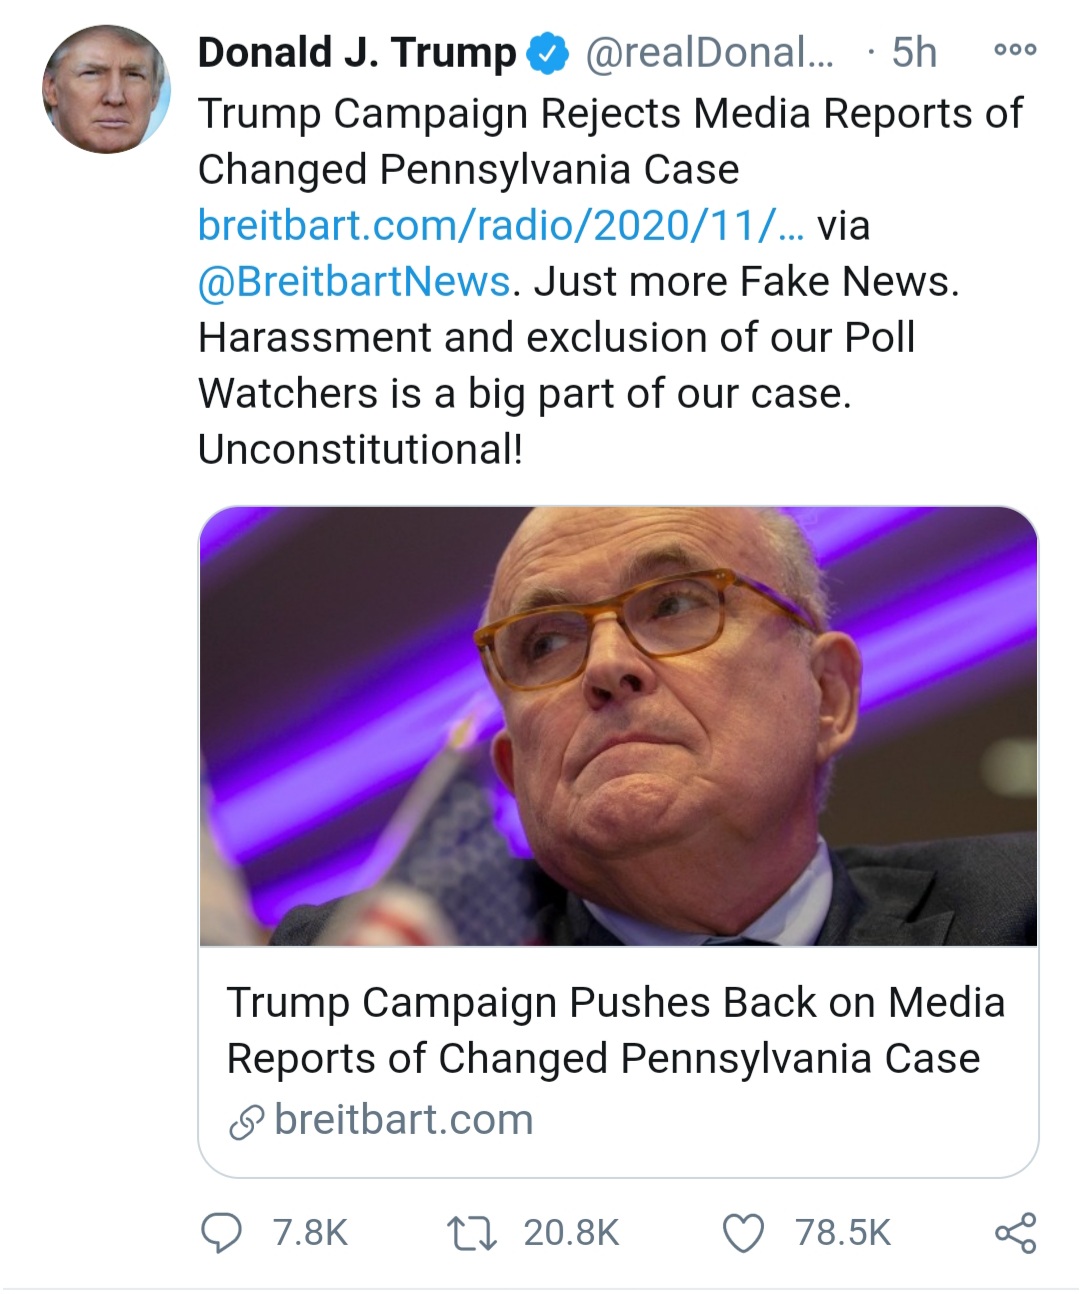The height and width of the screenshot is (1294, 1080).
Task: Click the blue verified checkmark badge
Action: click(548, 53)
